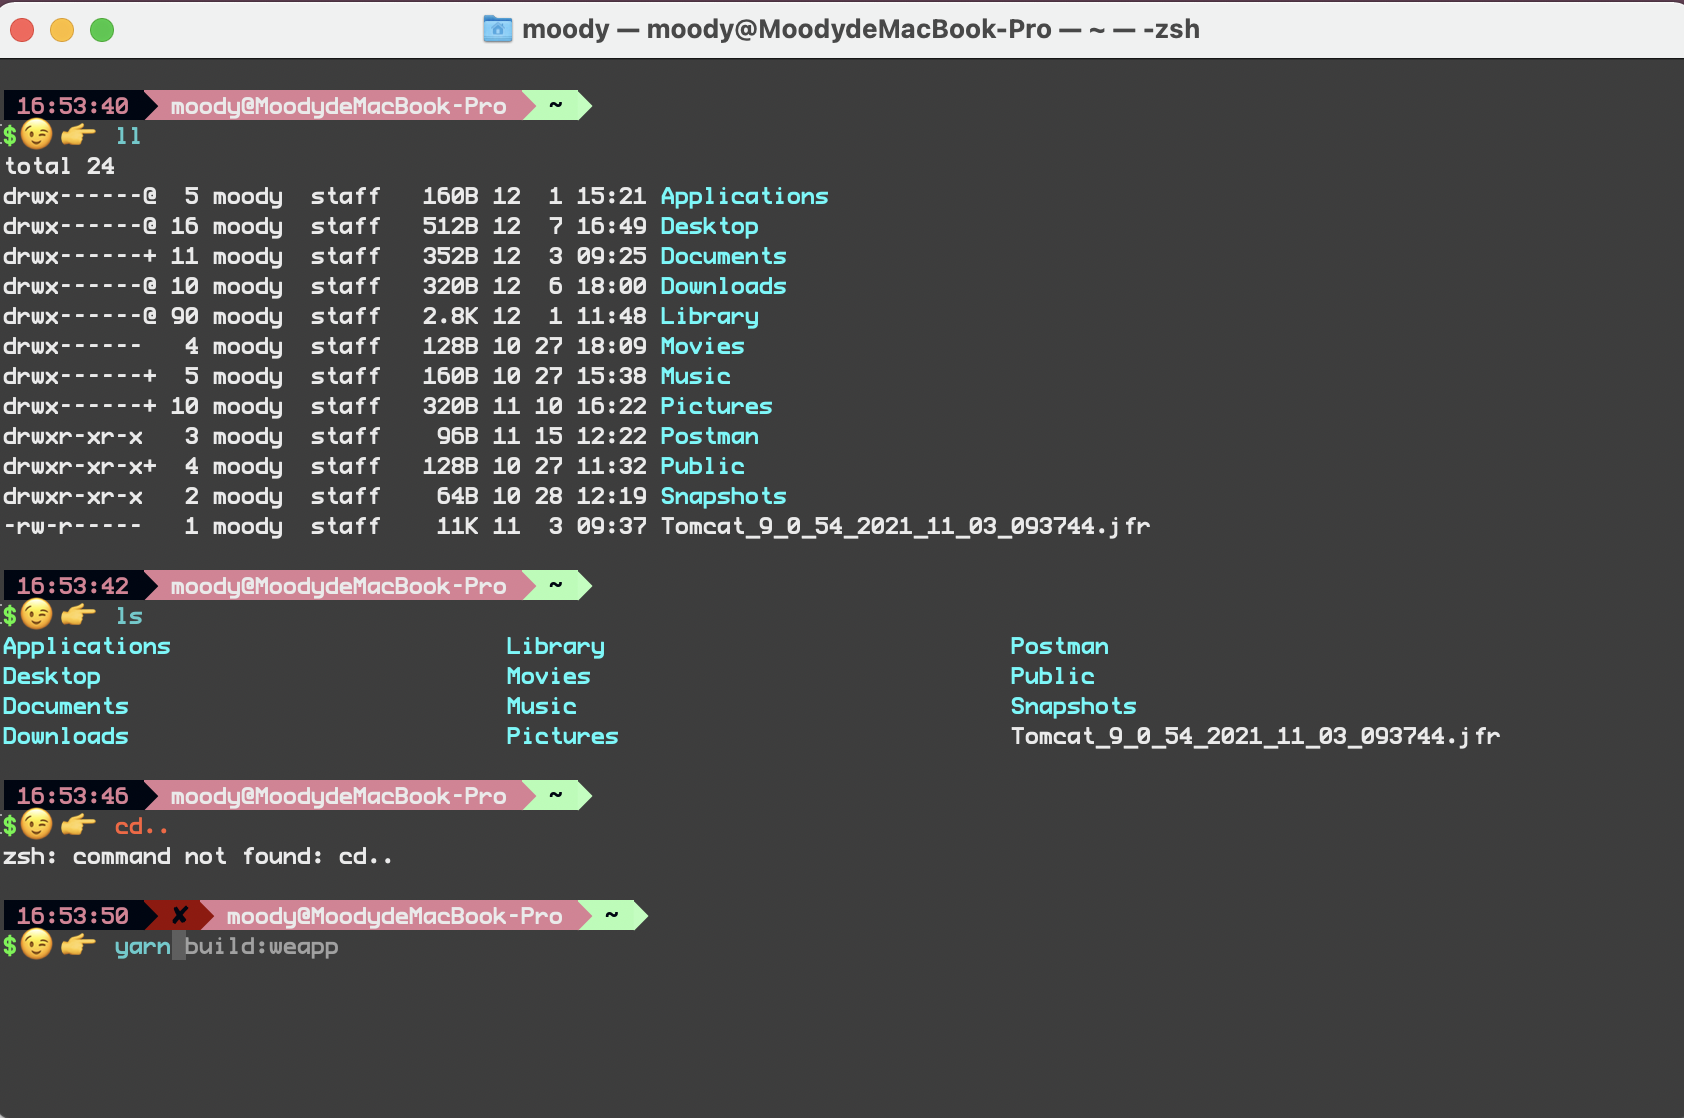Image resolution: width=1684 pixels, height=1118 pixels.
Task: Click the 'command not found' error message
Action: [x=197, y=856]
